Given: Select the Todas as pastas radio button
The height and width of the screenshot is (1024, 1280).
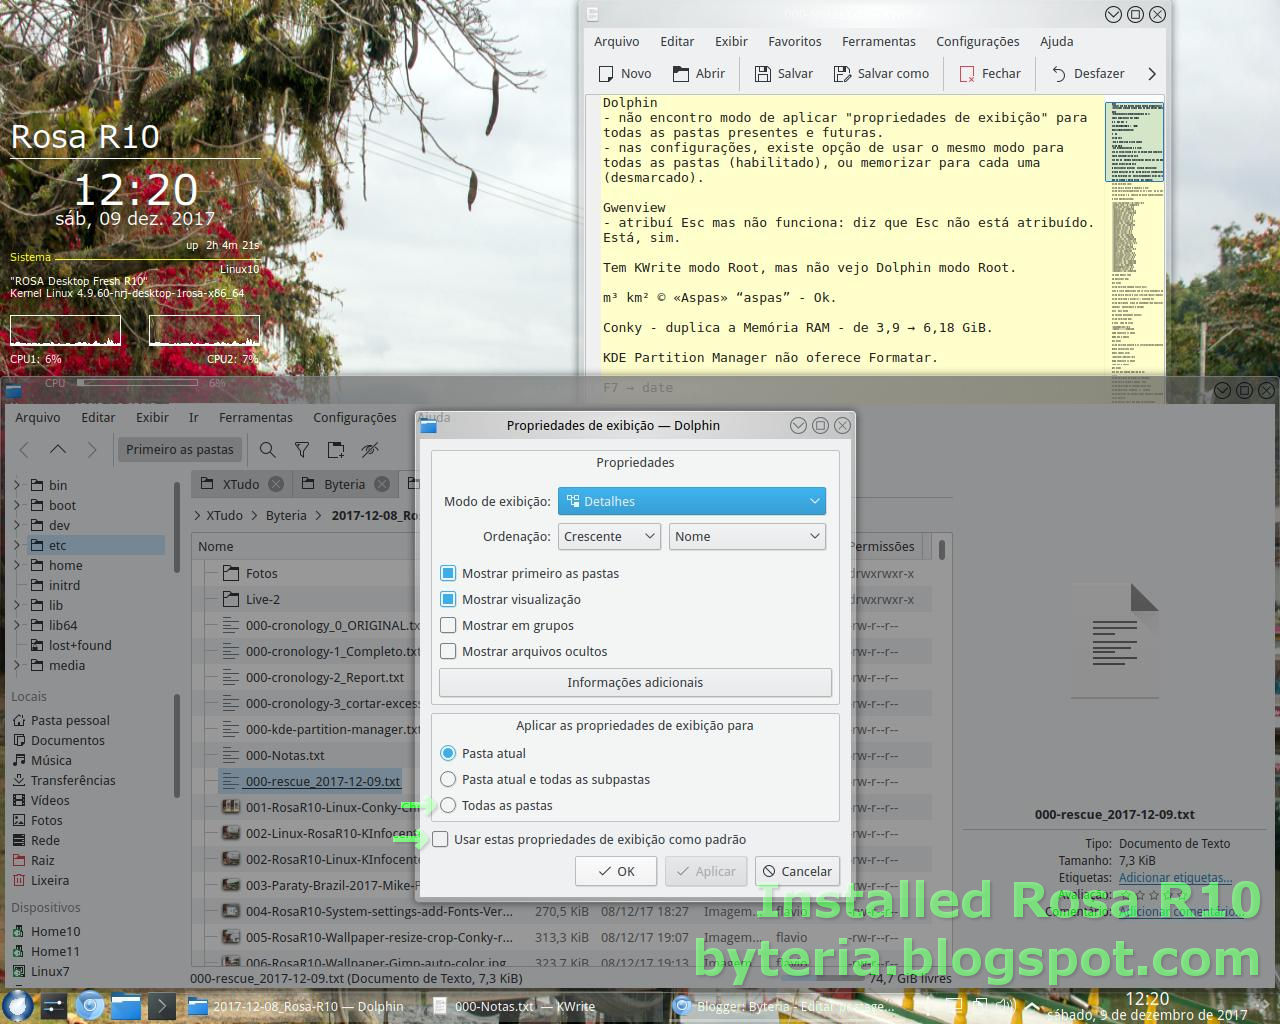Looking at the screenshot, I should (448, 805).
